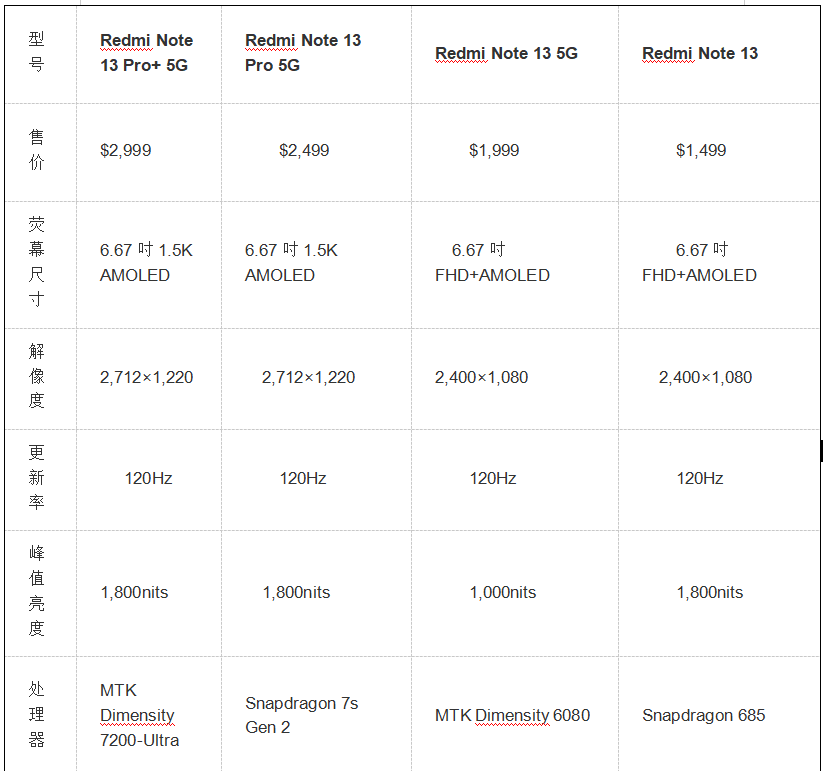The height and width of the screenshot is (771, 825).
Task: Select the 荧幕尺寸 row header
Action: tap(37, 261)
